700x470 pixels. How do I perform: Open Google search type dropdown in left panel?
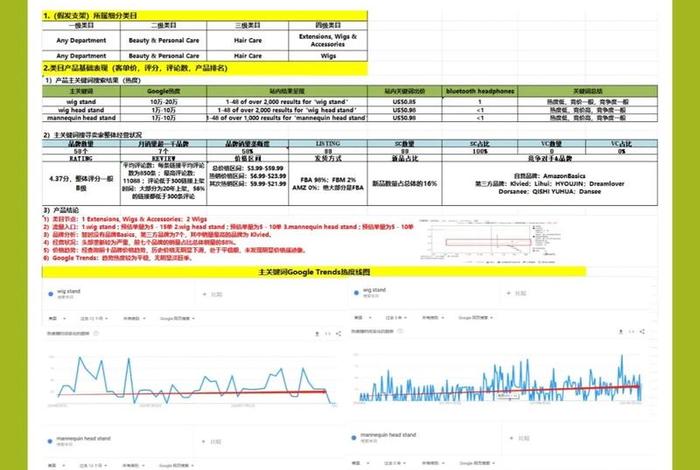point(174,316)
